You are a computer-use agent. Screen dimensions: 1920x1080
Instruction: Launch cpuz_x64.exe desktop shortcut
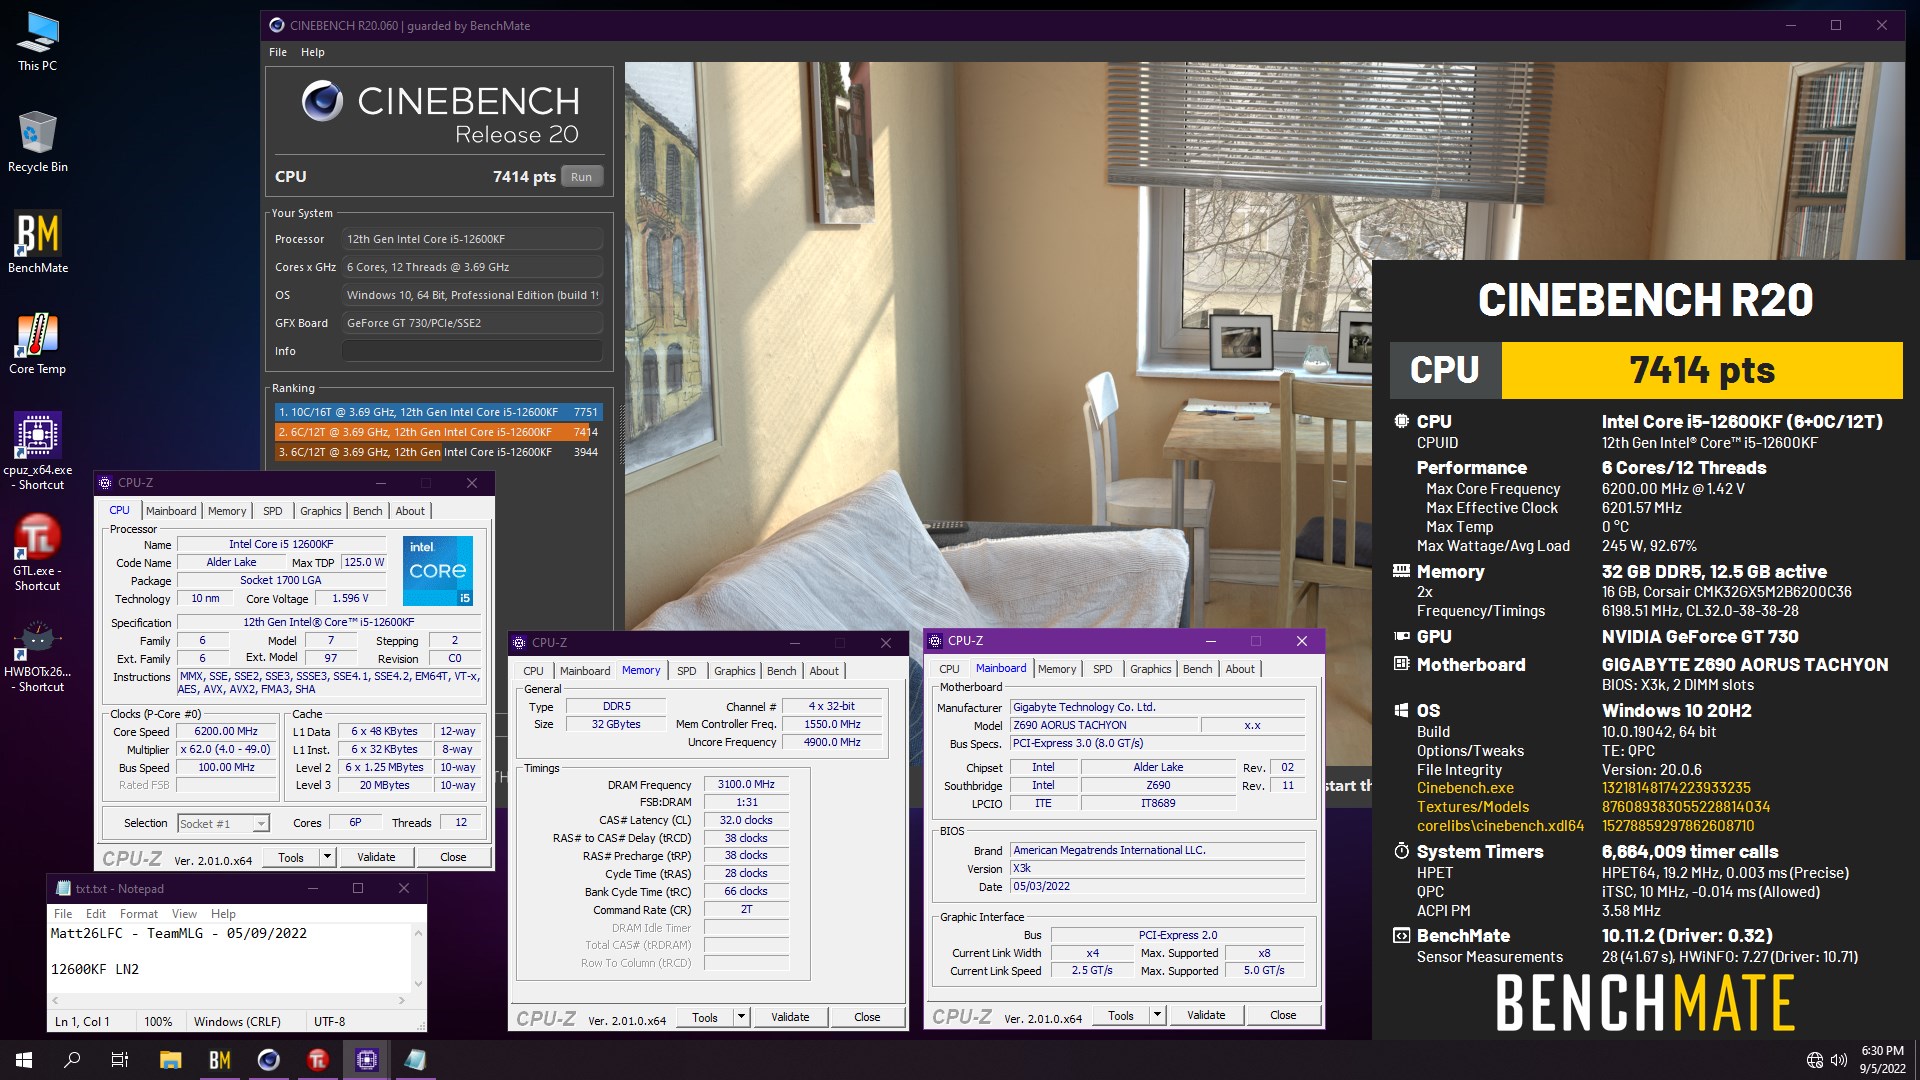37,450
